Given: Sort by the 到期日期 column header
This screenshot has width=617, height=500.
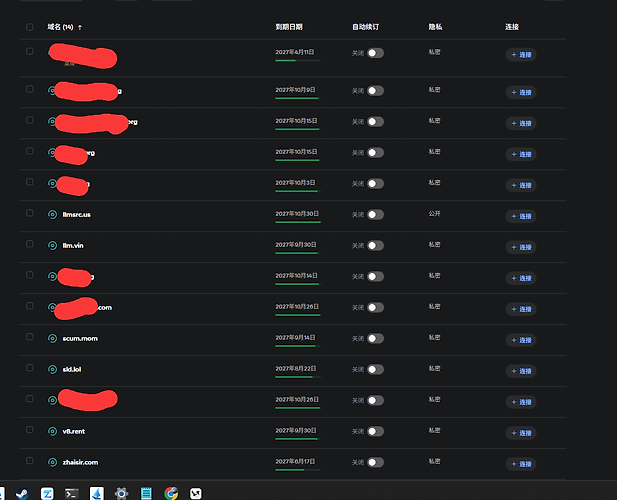Looking at the screenshot, I should pyautogui.click(x=289, y=27).
